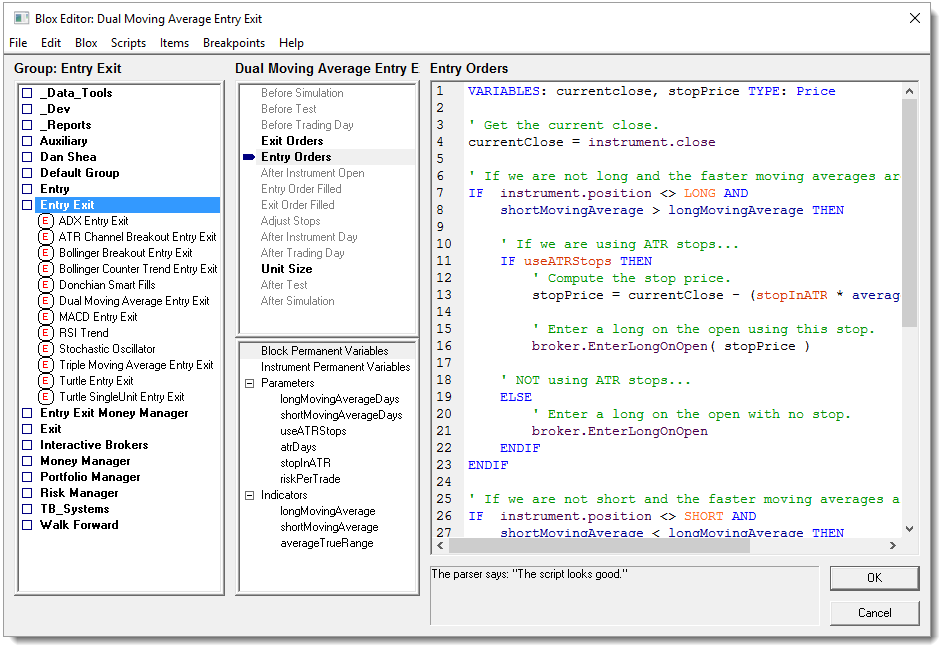The height and width of the screenshot is (646, 940).
Task: Click the Turtle Entry Exit block icon
Action: pyautogui.click(x=46, y=381)
